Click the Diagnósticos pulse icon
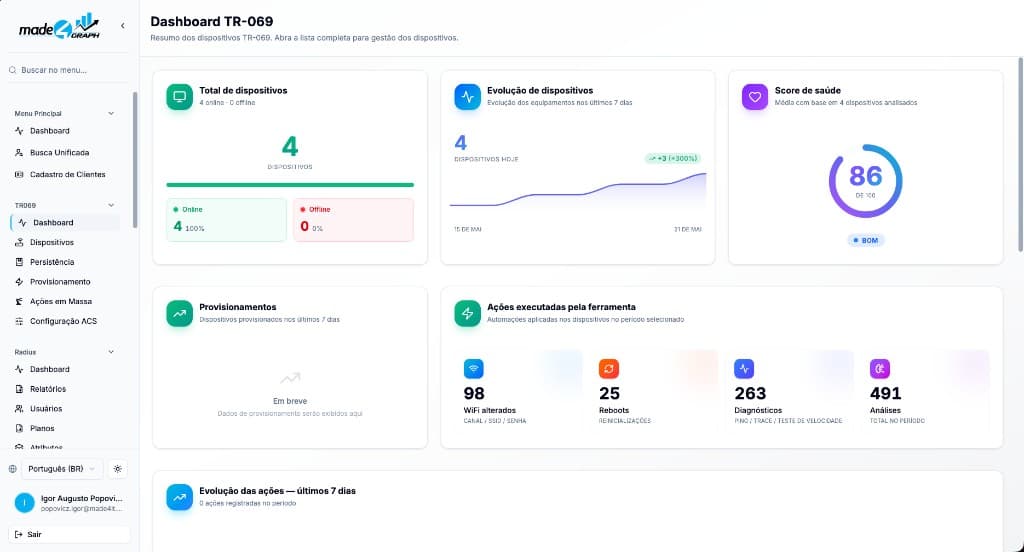Viewport: 1024px width, 552px height. coord(744,368)
